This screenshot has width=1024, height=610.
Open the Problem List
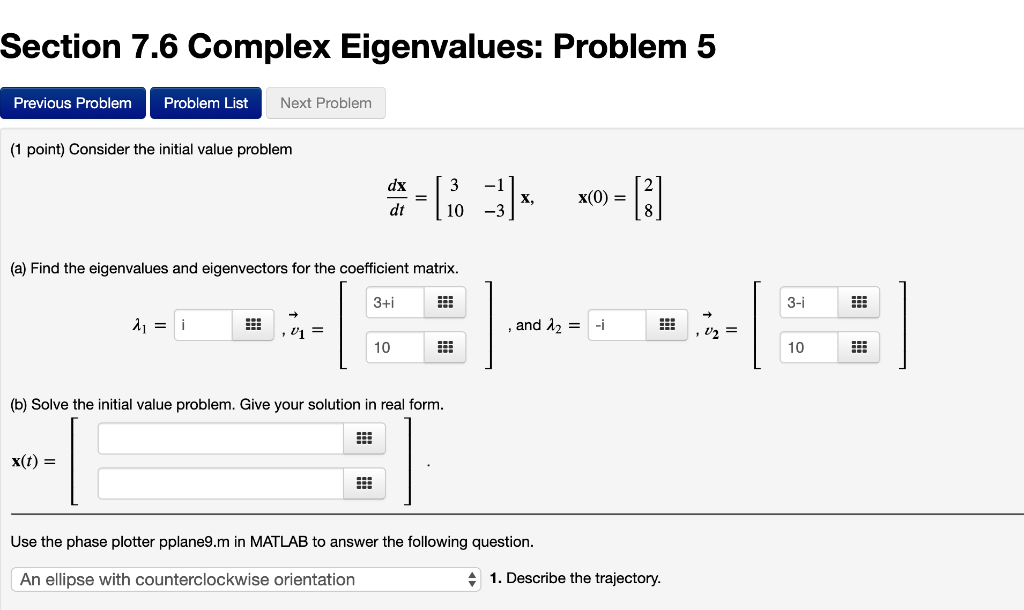(x=205, y=103)
